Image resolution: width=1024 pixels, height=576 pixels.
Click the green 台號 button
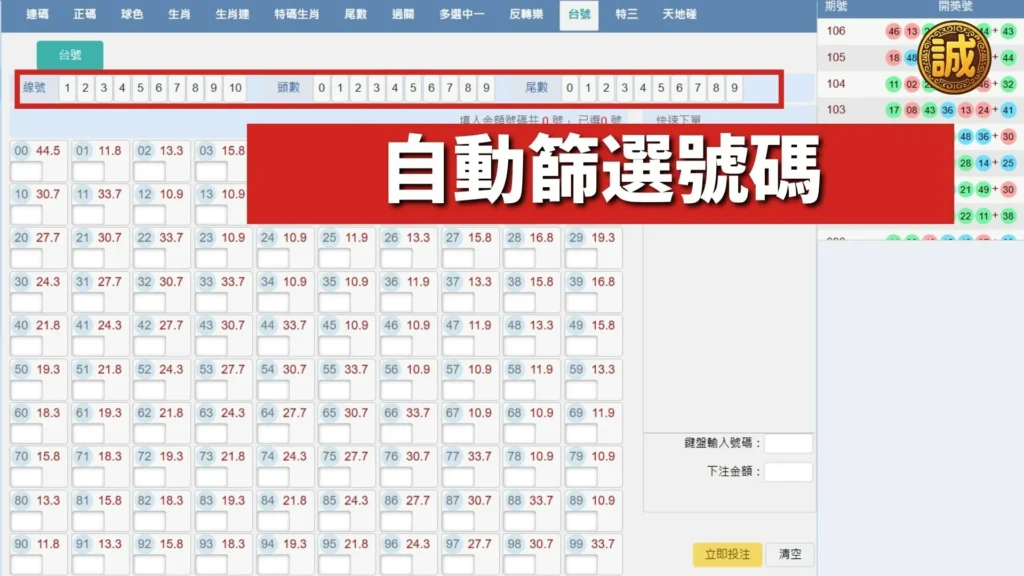(x=70, y=55)
